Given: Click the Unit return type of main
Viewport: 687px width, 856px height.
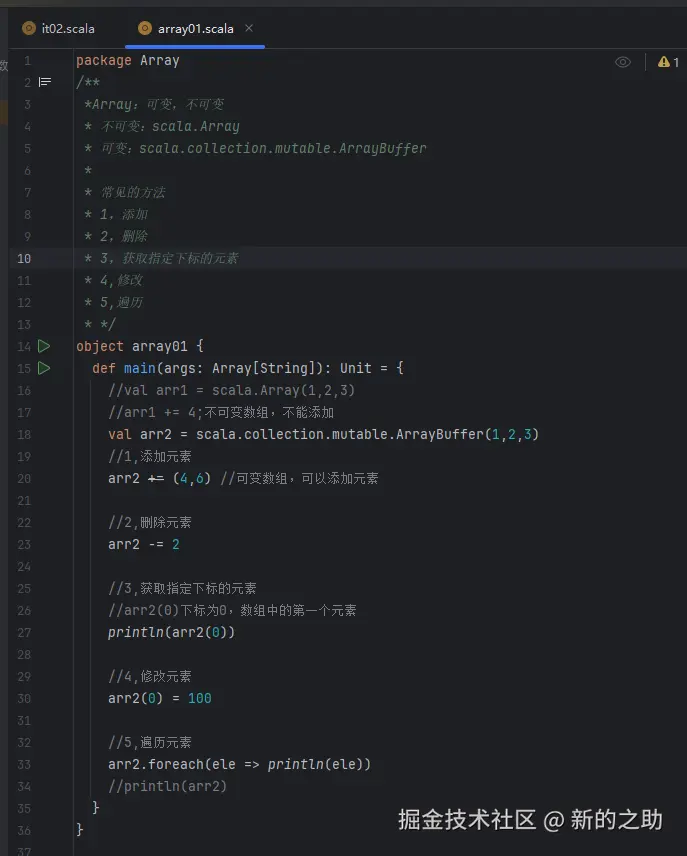Looking at the screenshot, I should [x=355, y=368].
